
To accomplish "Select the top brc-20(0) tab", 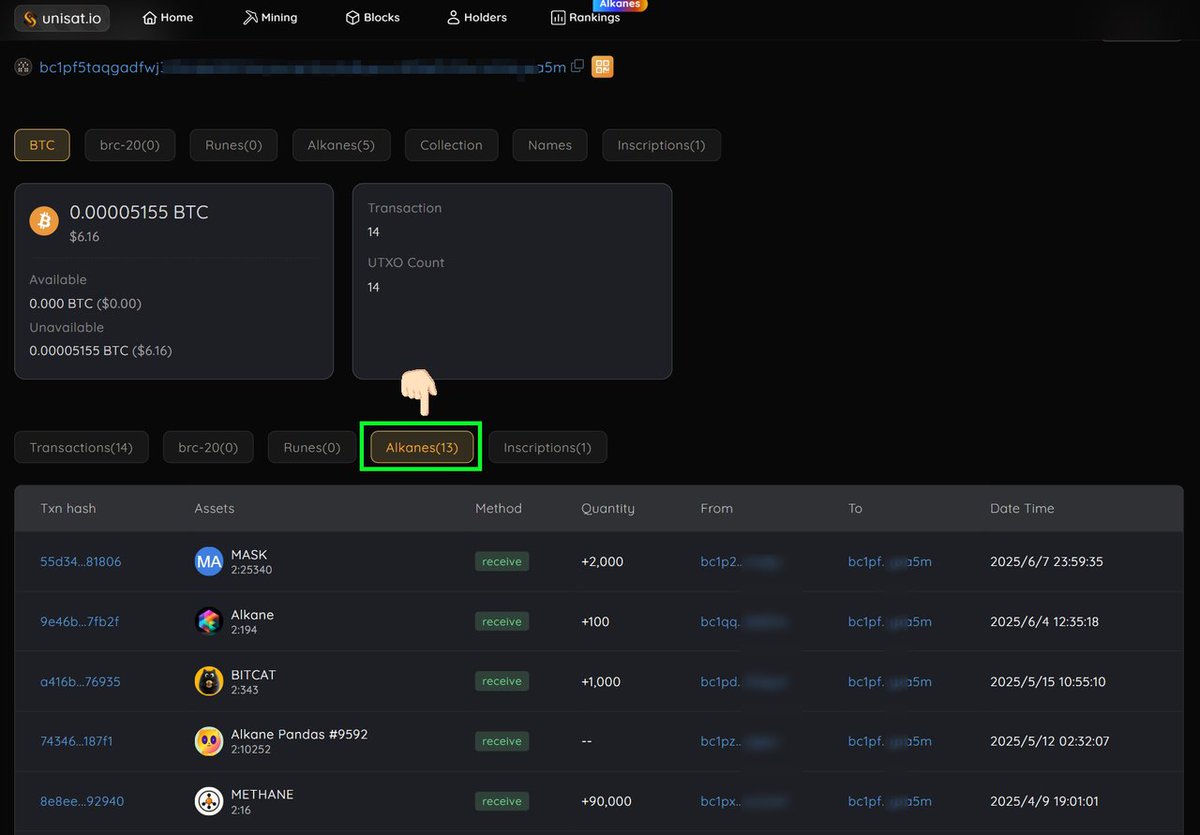I will point(130,145).
